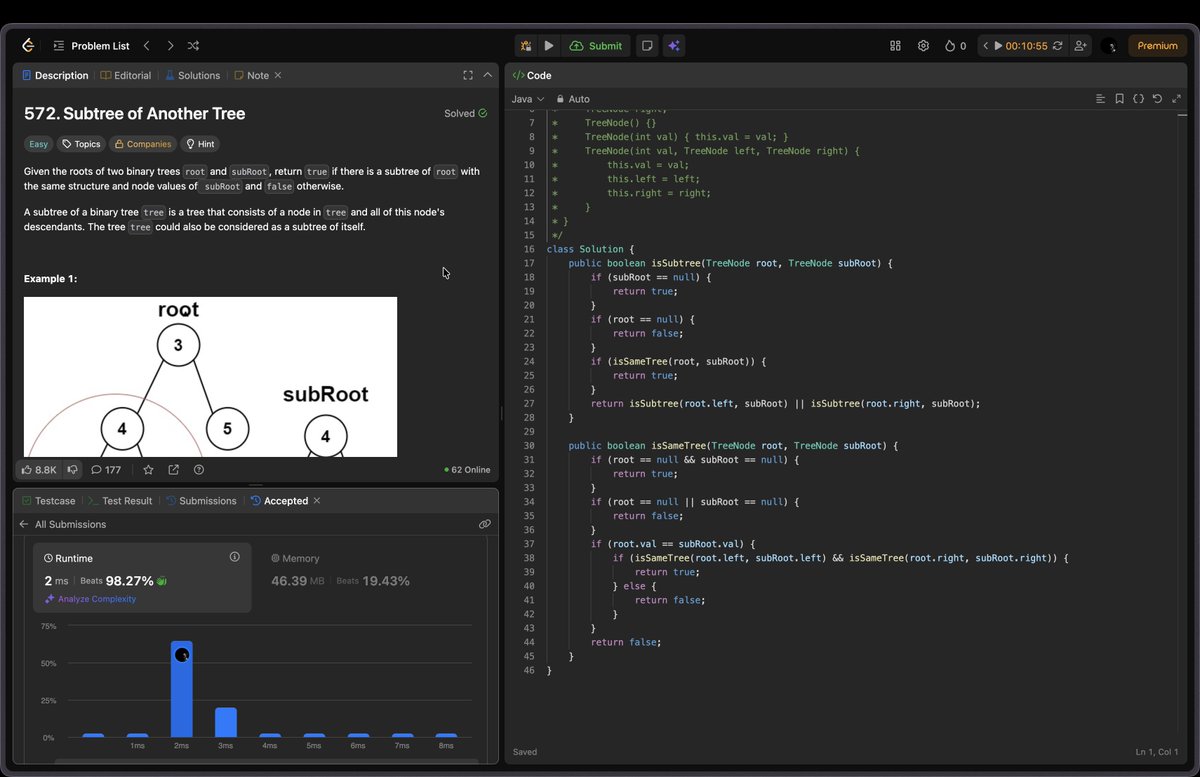The width and height of the screenshot is (1200, 777).
Task: Close the Accepted tab
Action: click(x=317, y=500)
